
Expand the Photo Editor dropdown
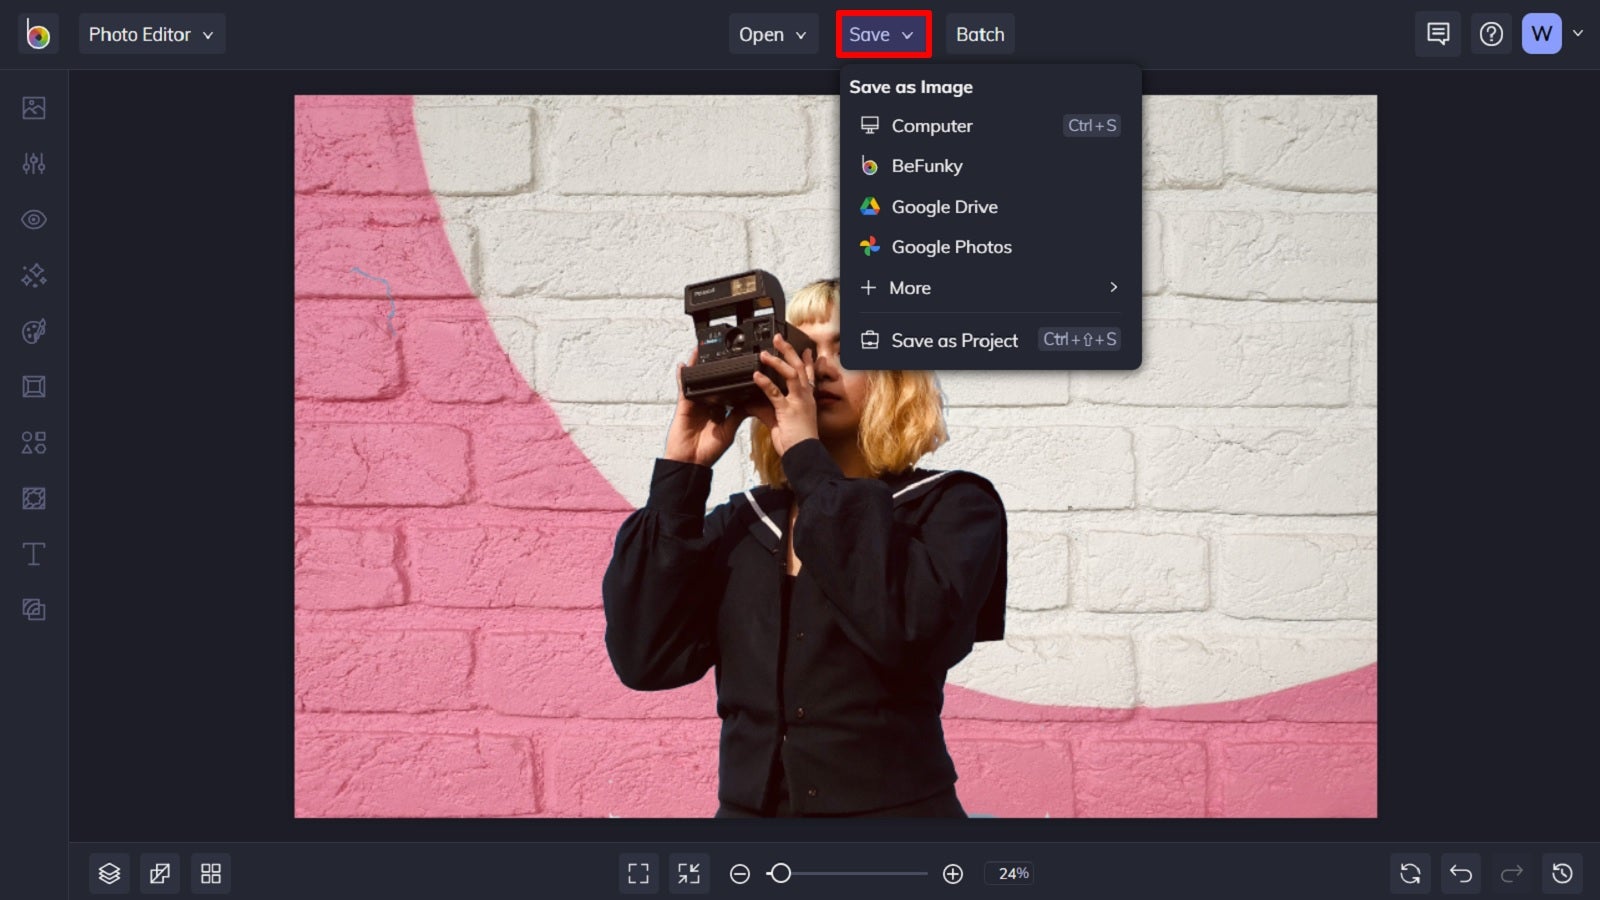click(x=152, y=33)
